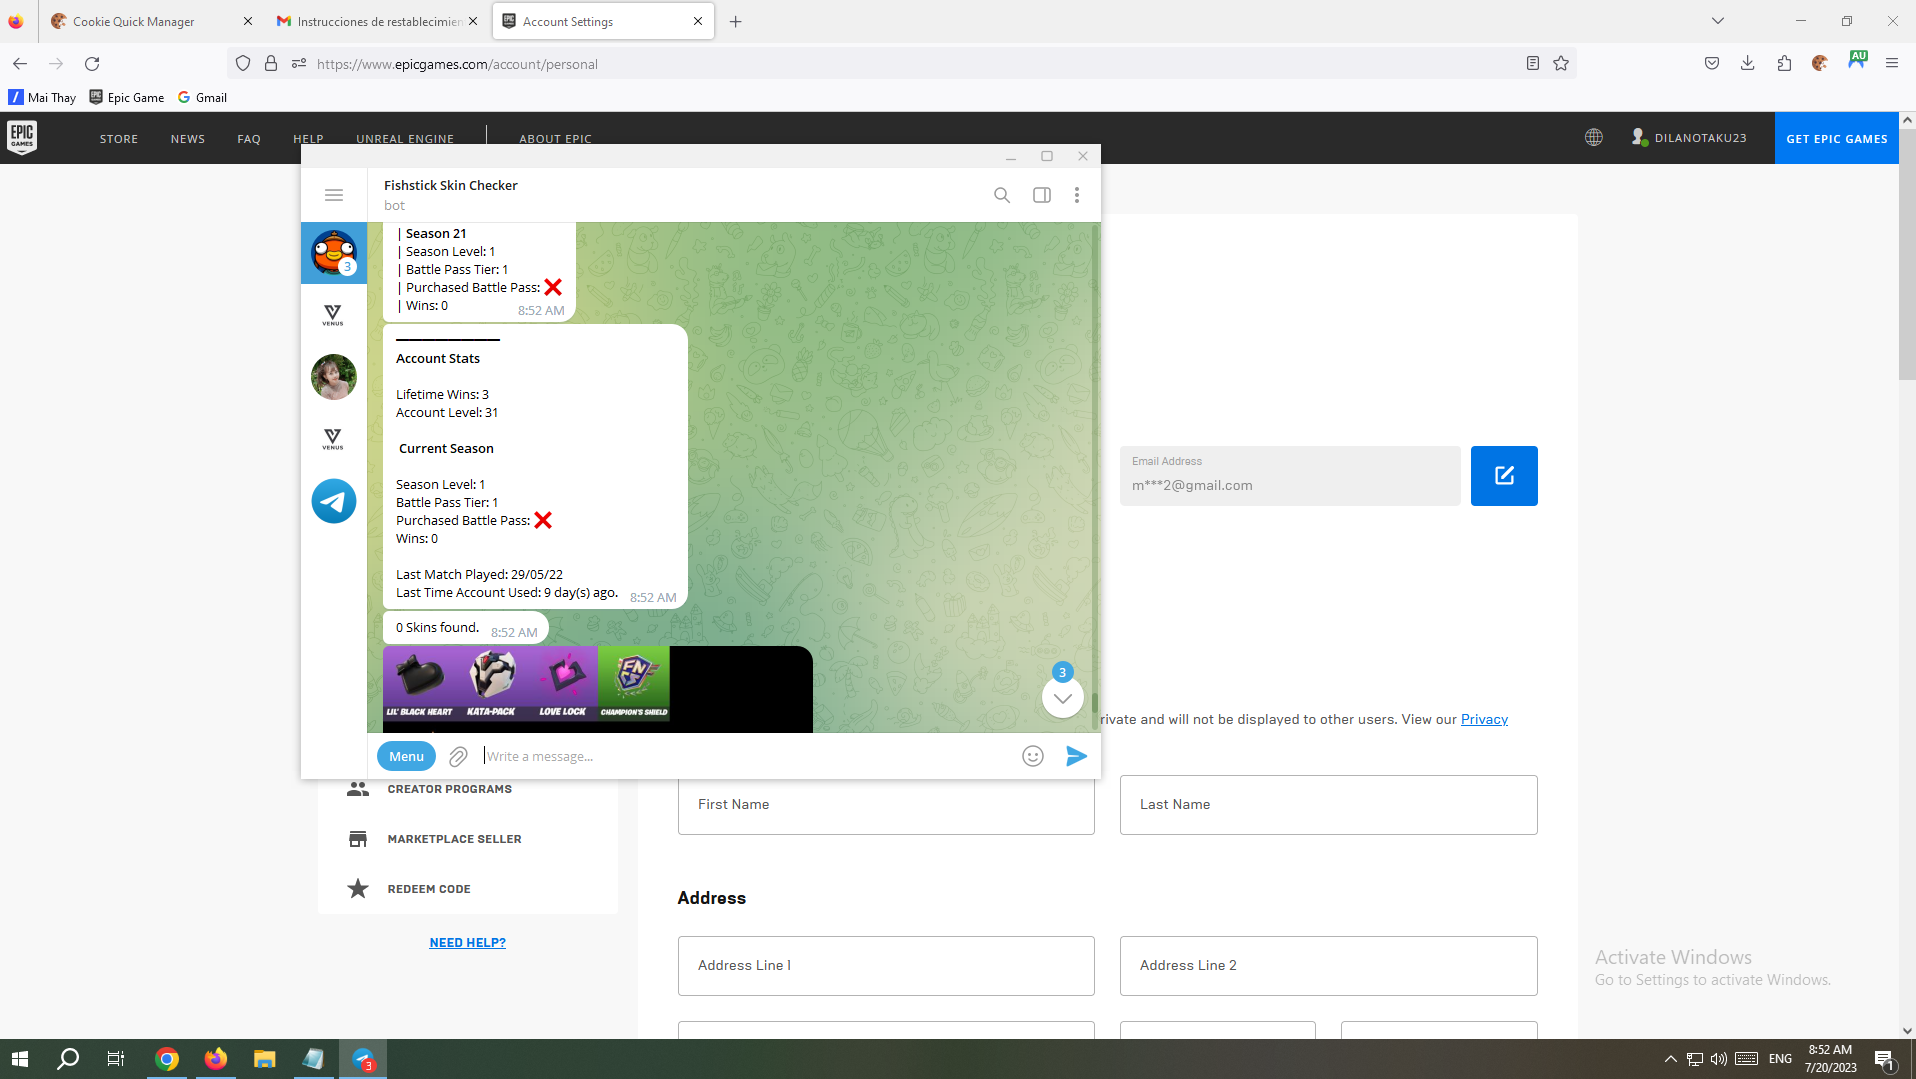
Task: Click the Epic Games logo
Action: tap(22, 137)
